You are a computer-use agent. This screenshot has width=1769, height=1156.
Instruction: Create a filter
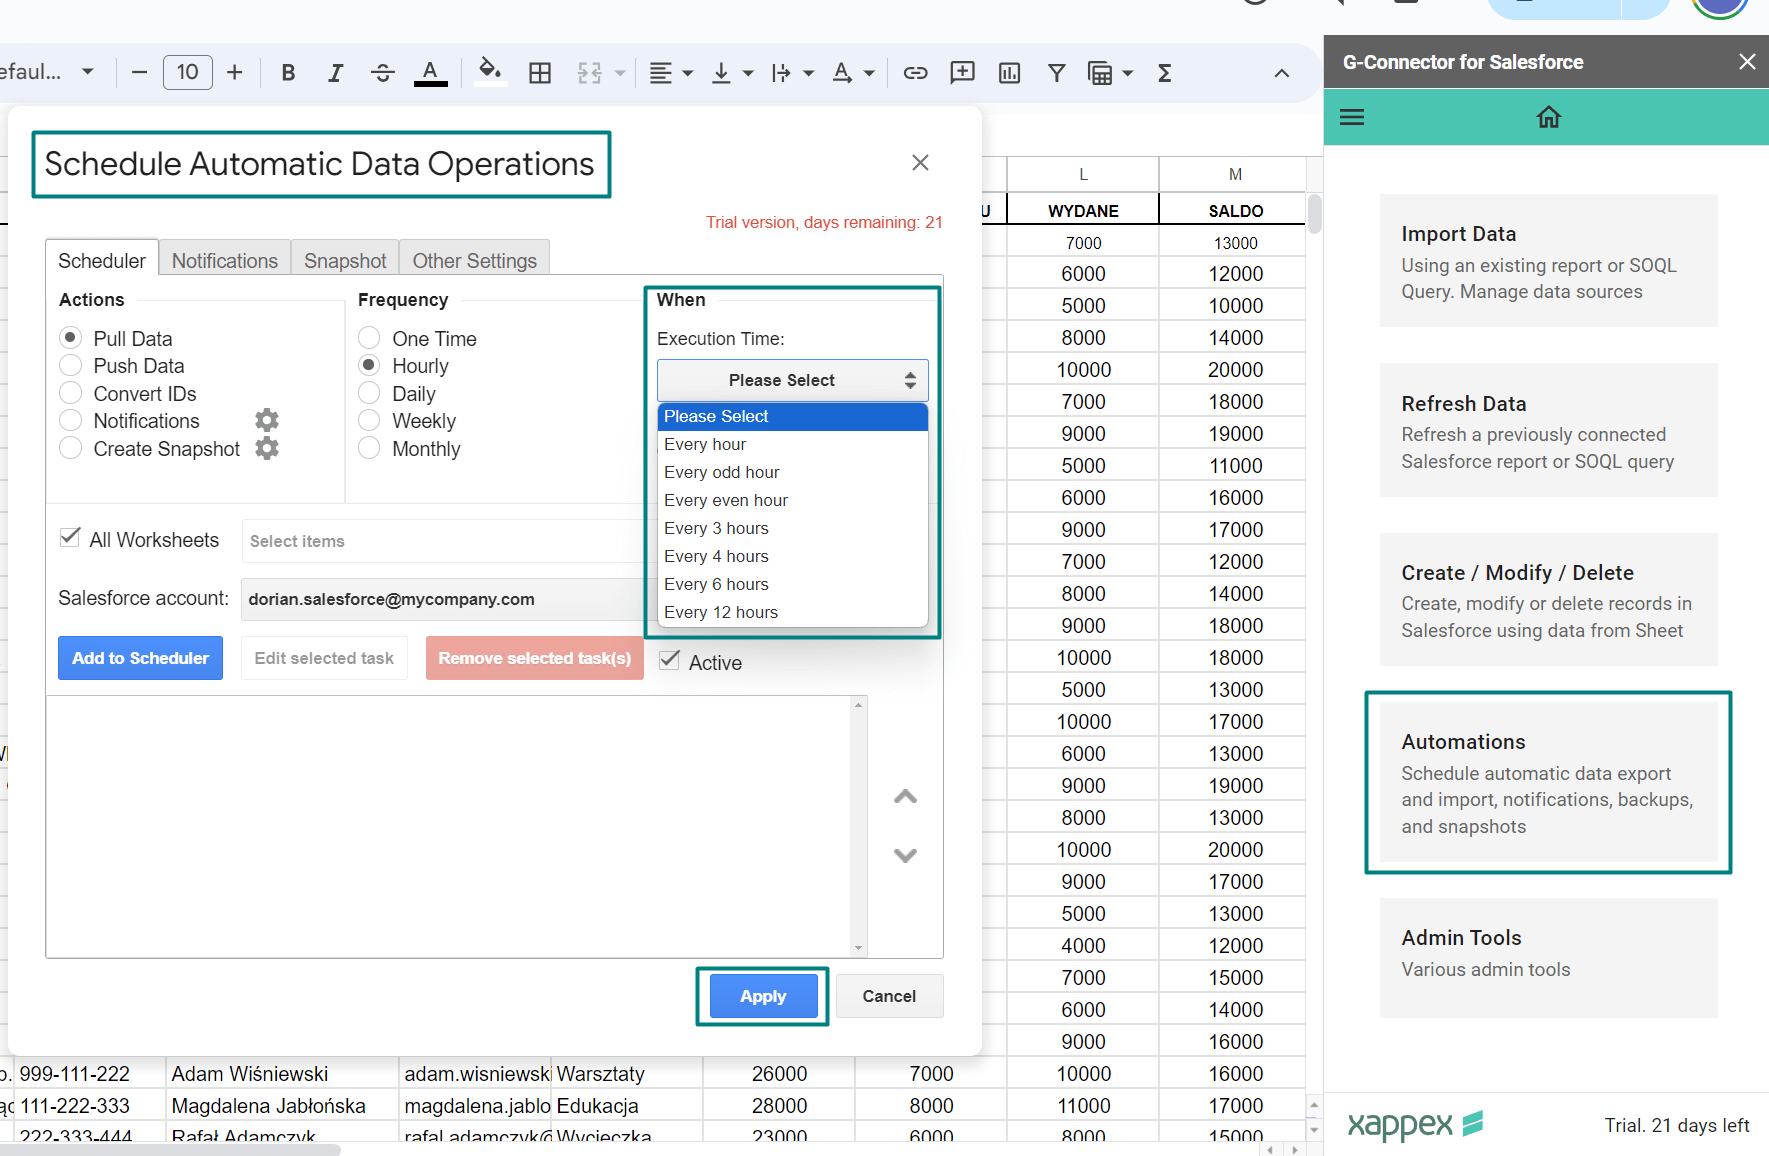pyautogui.click(x=1057, y=72)
